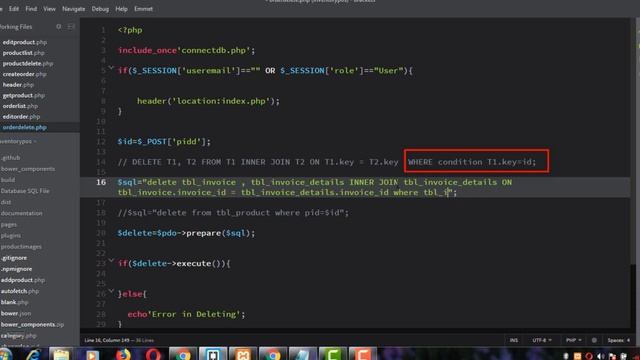Switch to Opera browser on the taskbar
Viewport: 640px width, 360px height.
pyautogui.click(x=153, y=354)
